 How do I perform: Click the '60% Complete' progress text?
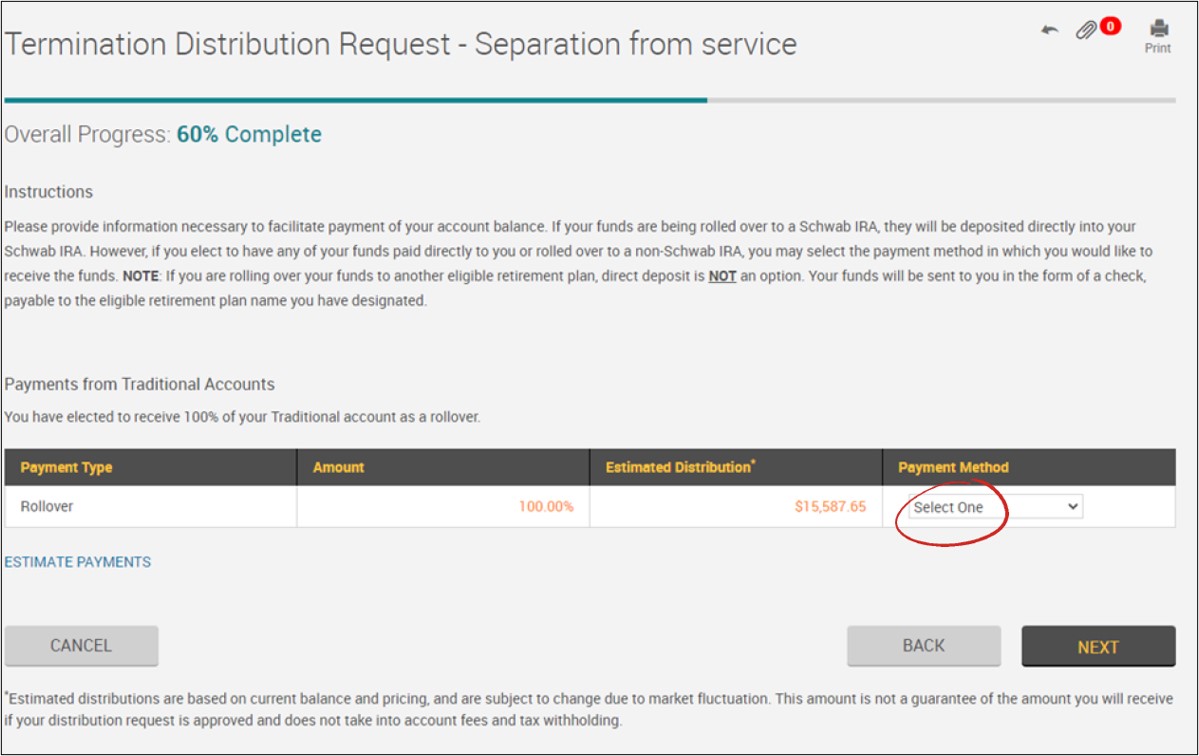pyautogui.click(x=249, y=135)
